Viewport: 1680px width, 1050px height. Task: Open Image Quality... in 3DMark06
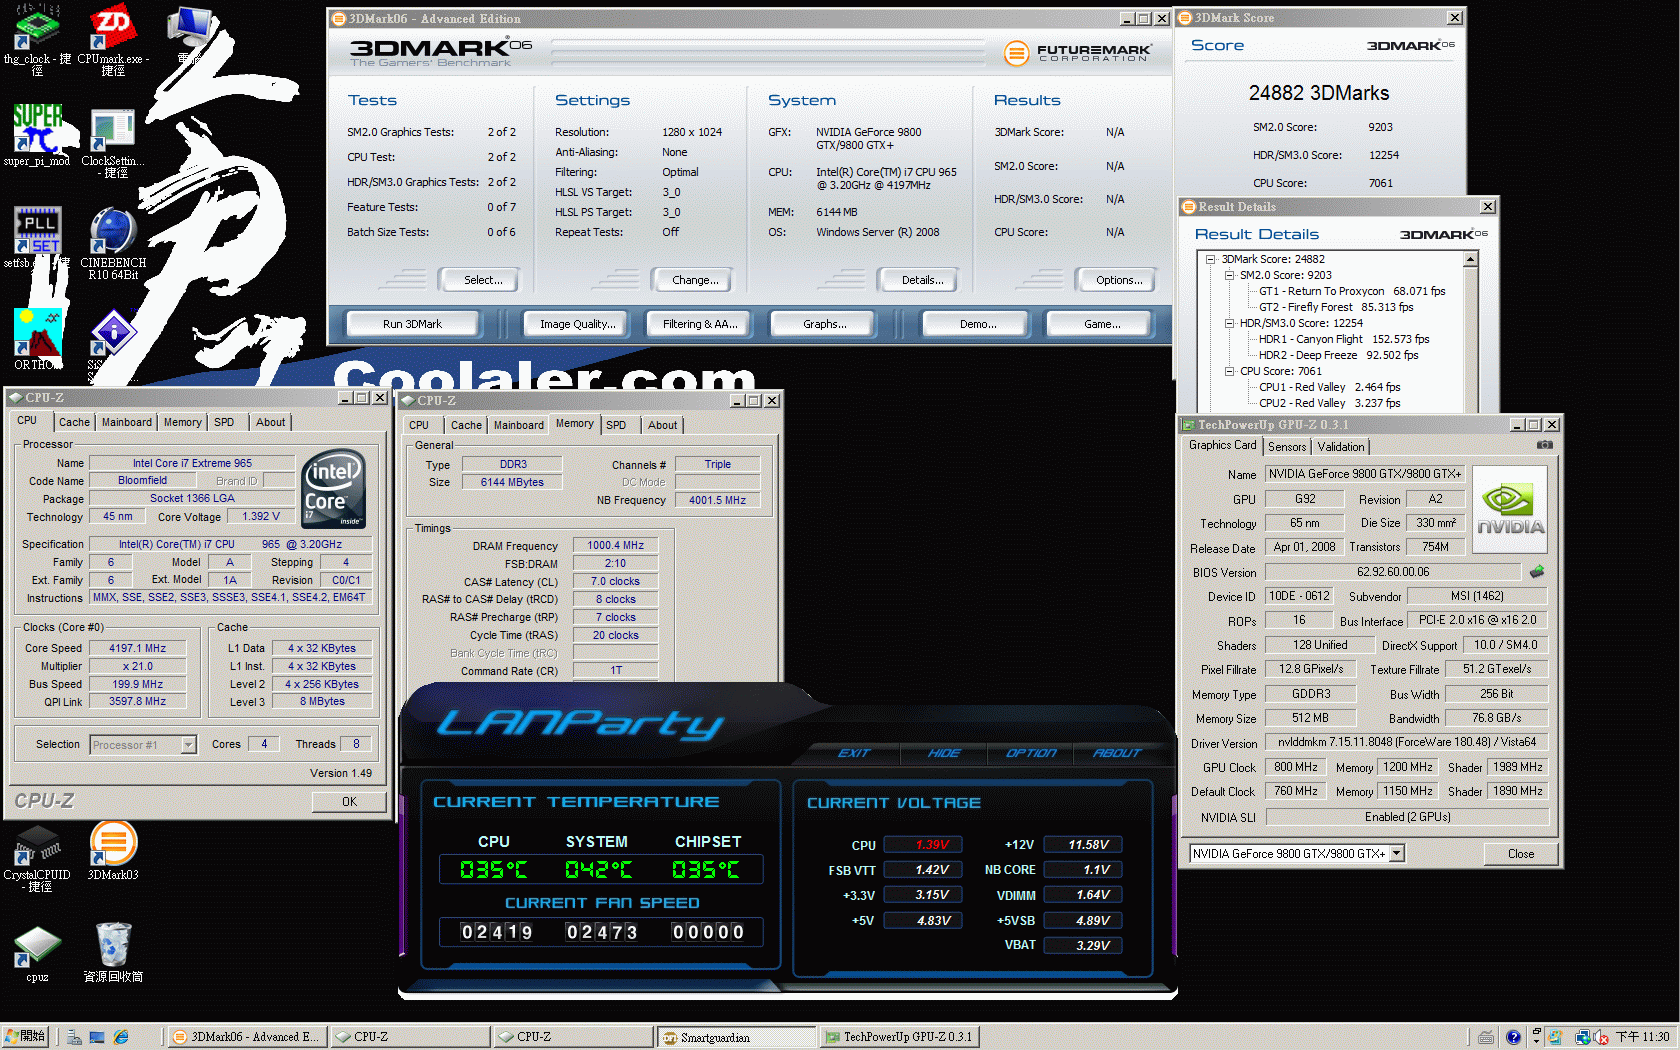[x=578, y=324]
